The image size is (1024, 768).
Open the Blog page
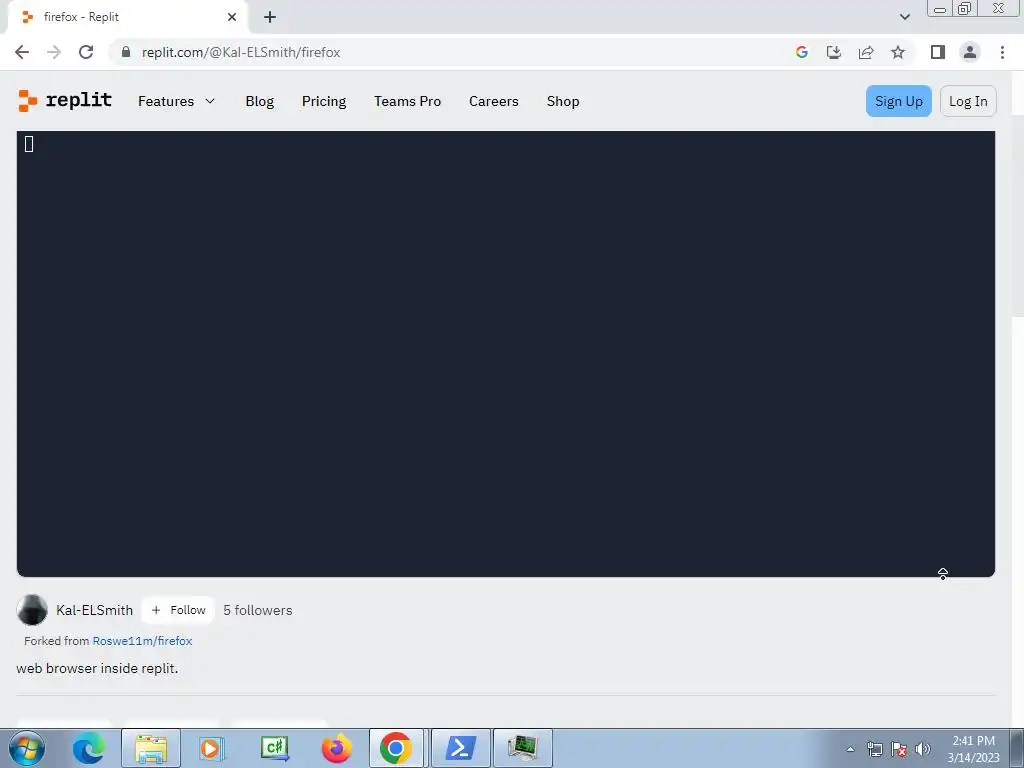[x=260, y=101]
